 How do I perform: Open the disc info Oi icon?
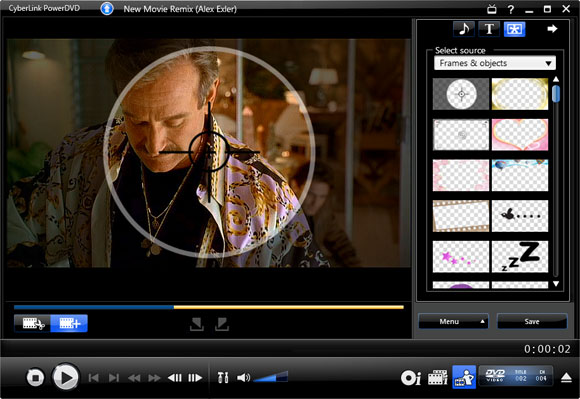[411, 378]
